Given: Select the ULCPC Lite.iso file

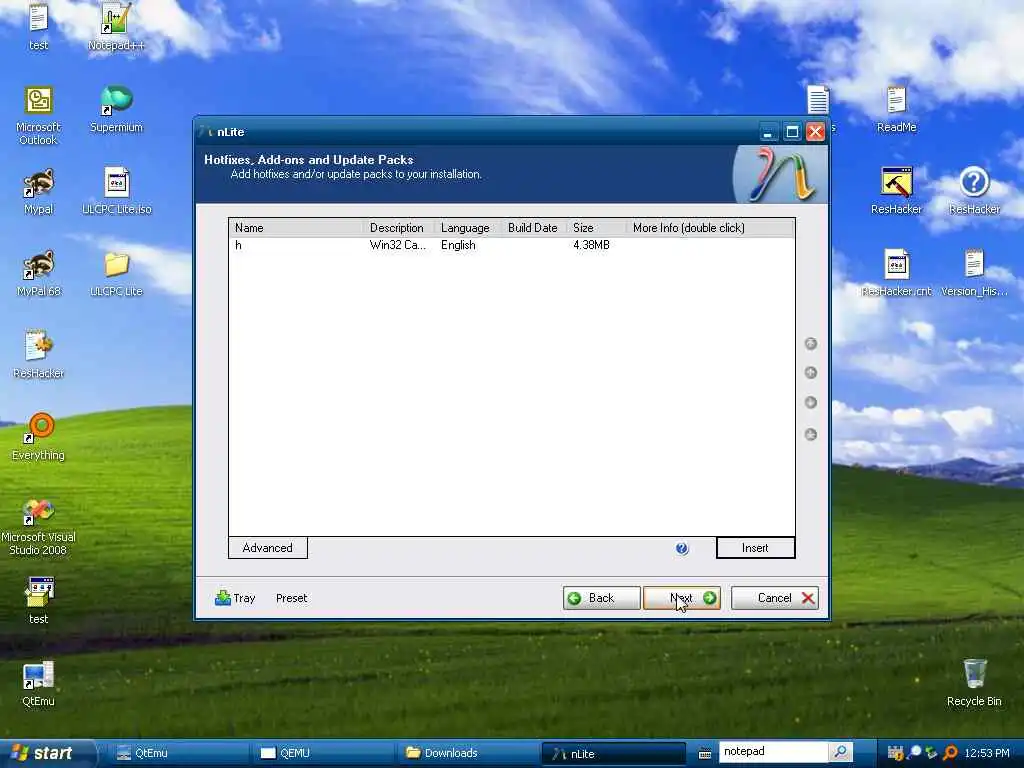Looking at the screenshot, I should (x=116, y=191).
